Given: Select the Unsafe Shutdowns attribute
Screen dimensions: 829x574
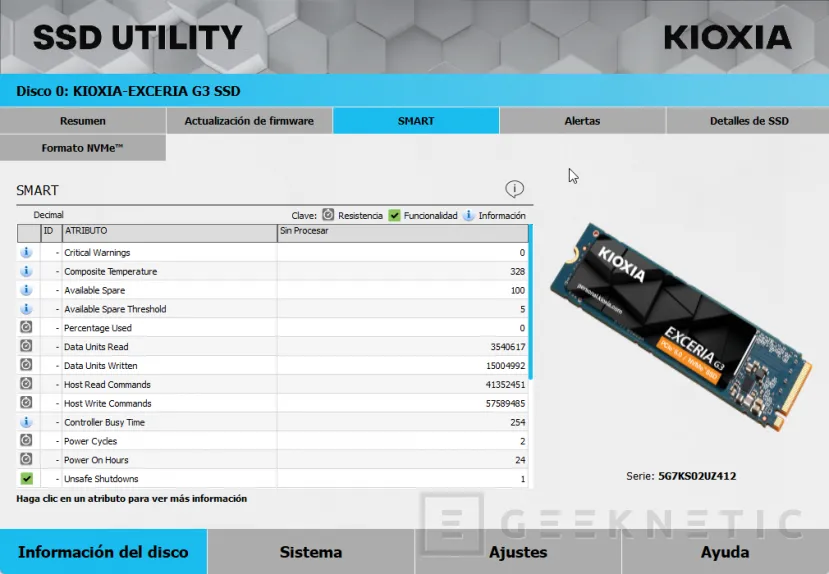Looking at the screenshot, I should tap(101, 479).
